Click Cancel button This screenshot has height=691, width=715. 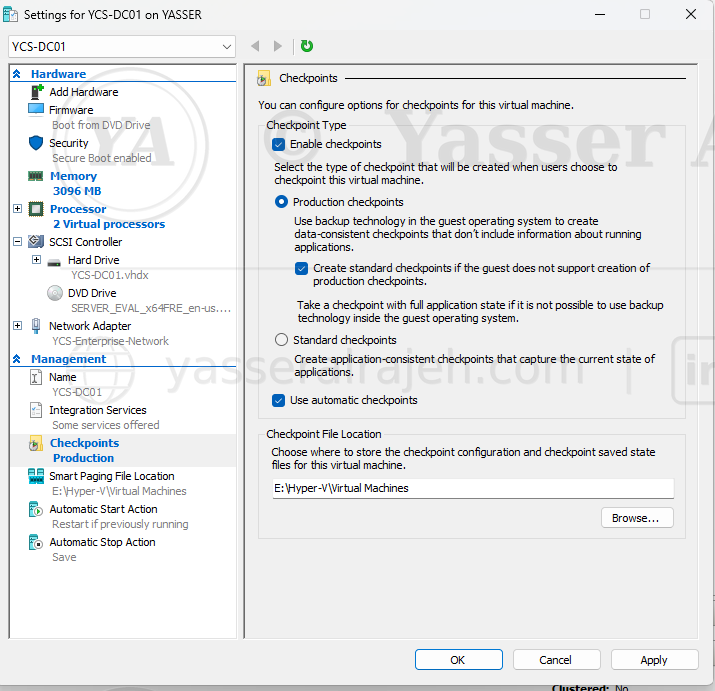[x=556, y=660]
